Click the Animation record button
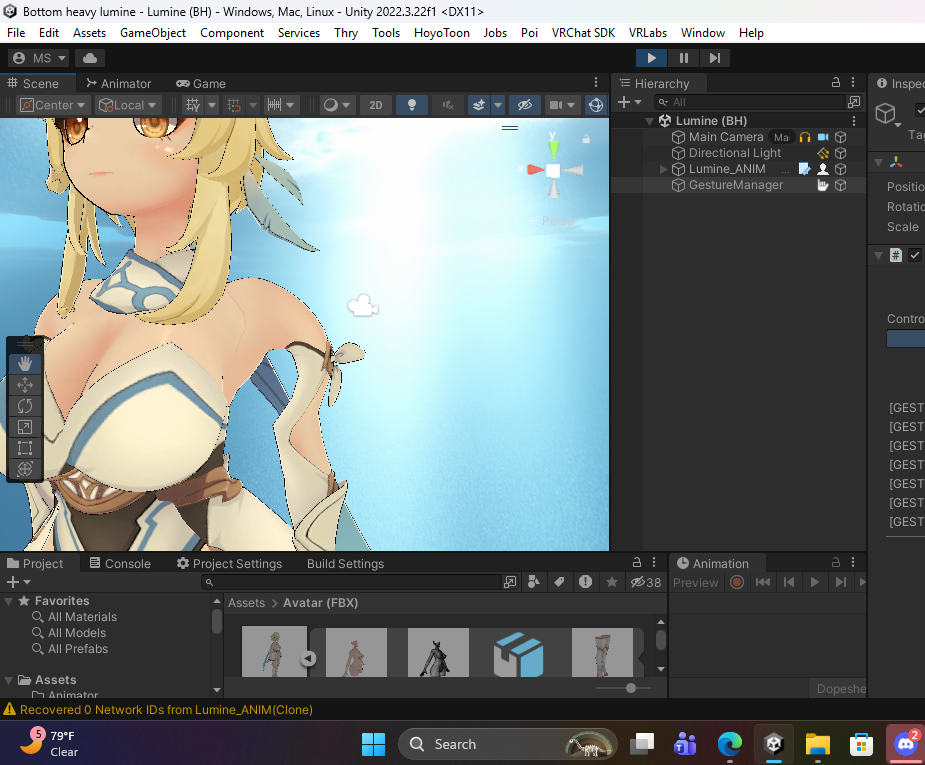 click(x=737, y=582)
